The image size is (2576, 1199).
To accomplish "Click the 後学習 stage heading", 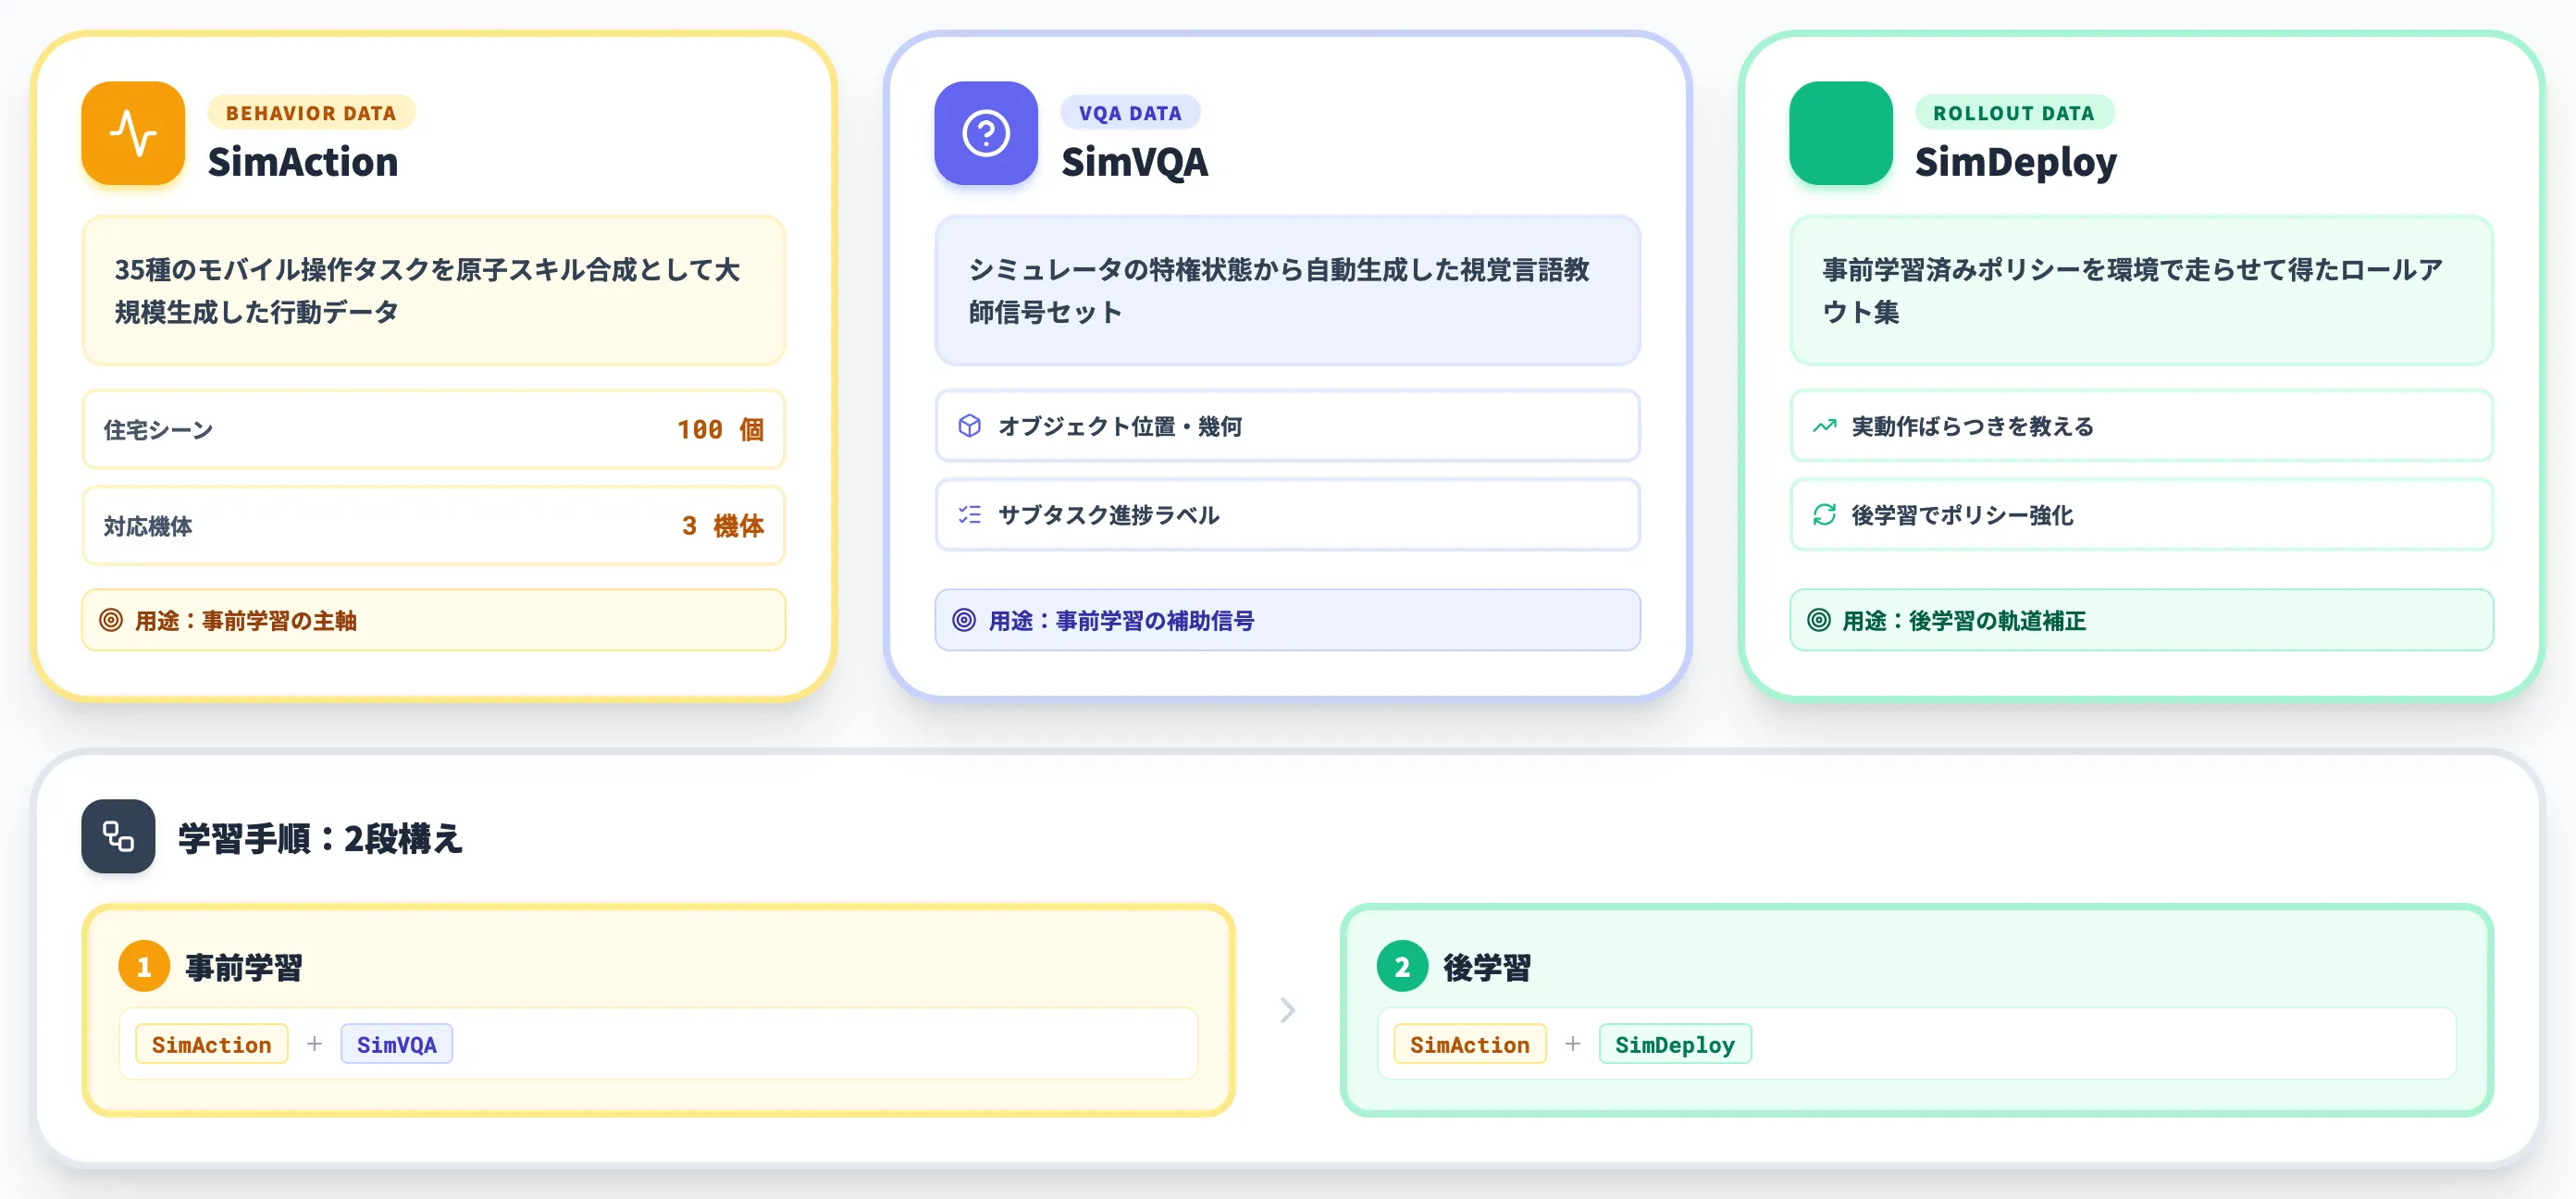I will [1487, 967].
